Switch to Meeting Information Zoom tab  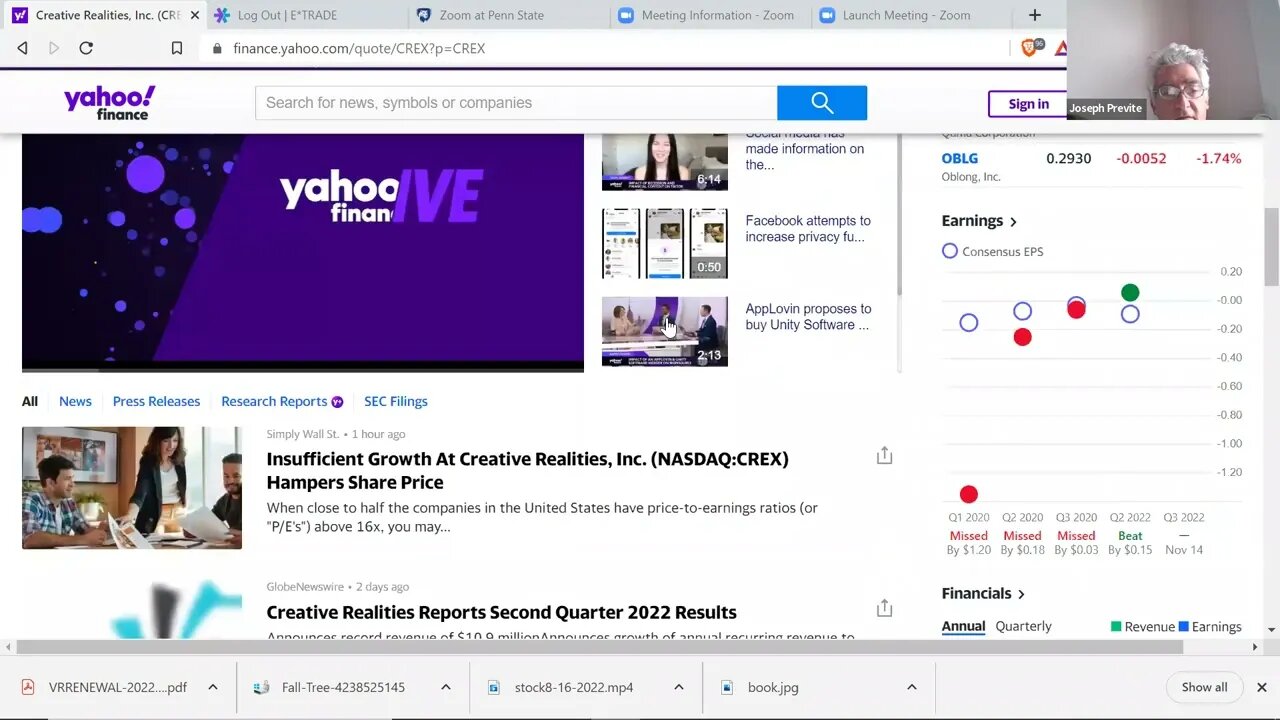point(717,15)
